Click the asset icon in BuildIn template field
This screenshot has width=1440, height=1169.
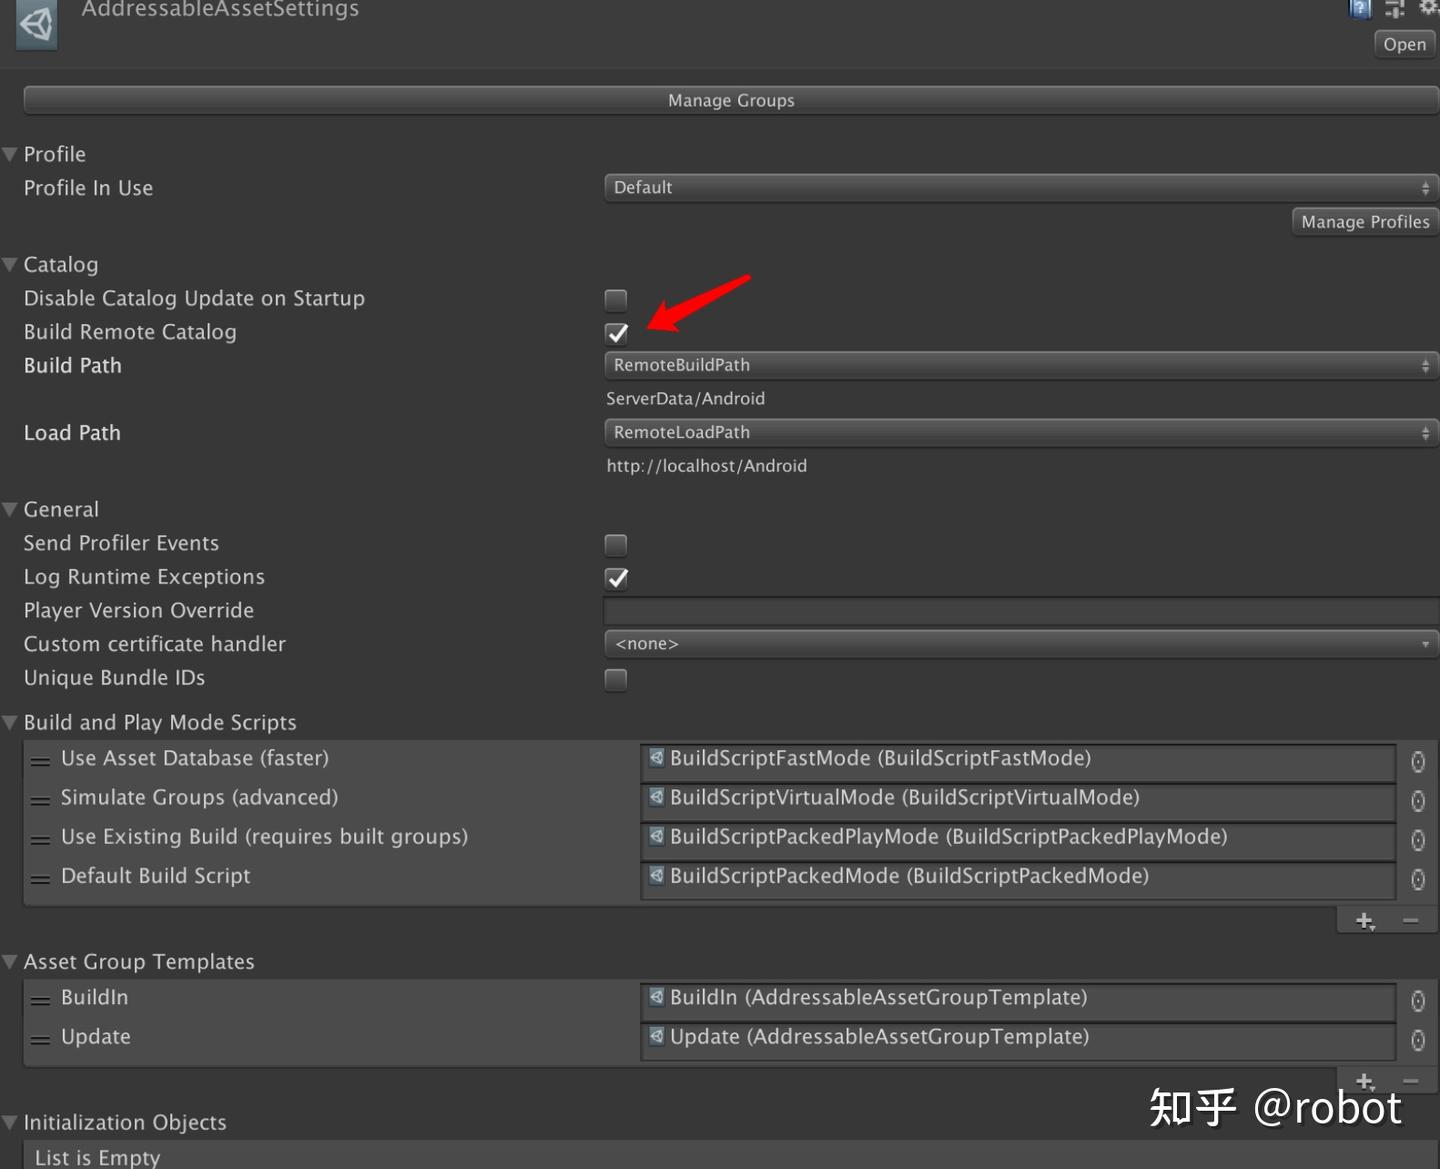click(x=656, y=997)
